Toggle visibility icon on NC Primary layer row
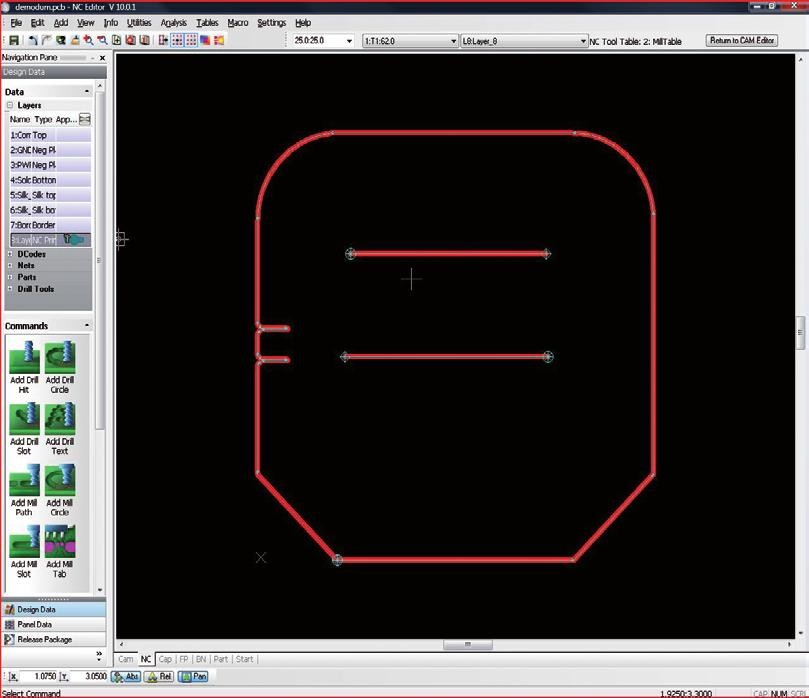The image size is (809, 698). [74, 240]
